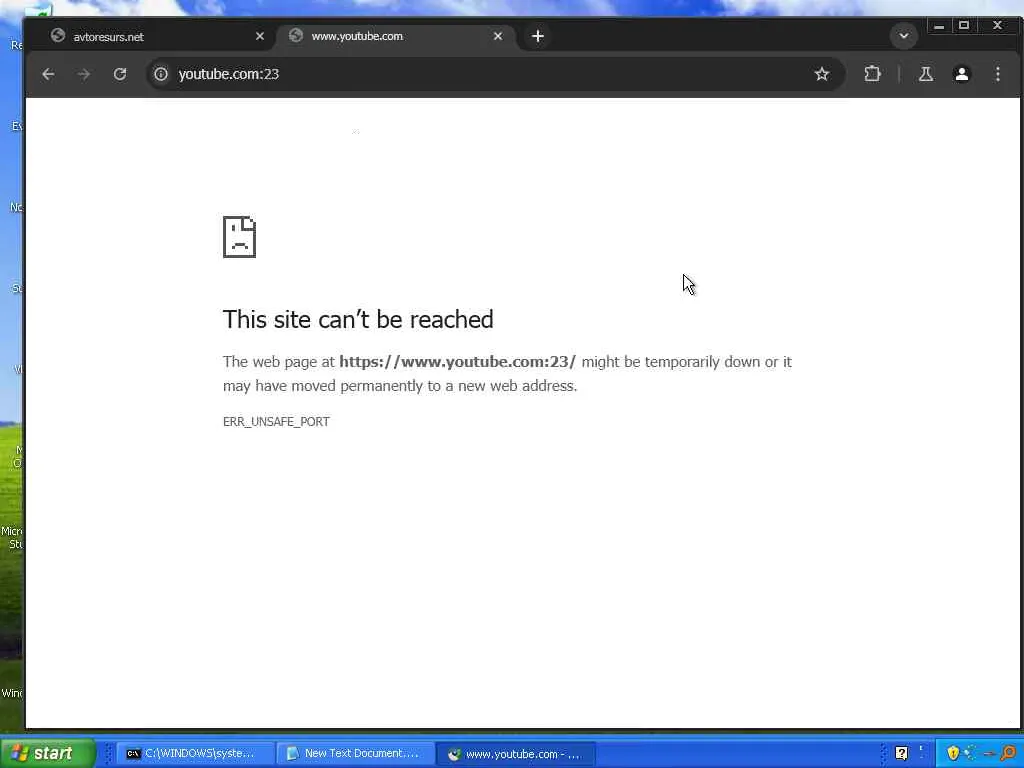
Task: Open Chrome three-dot menu
Action: 998,74
